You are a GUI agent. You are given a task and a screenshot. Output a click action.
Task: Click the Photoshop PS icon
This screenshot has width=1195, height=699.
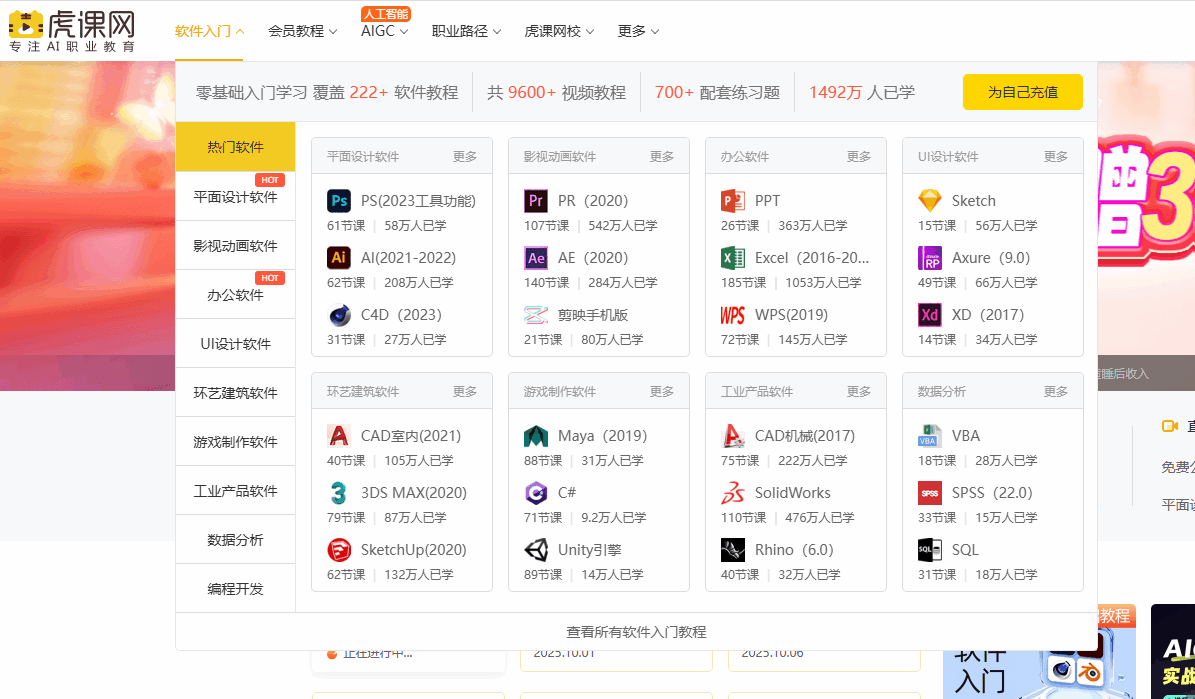pos(339,201)
